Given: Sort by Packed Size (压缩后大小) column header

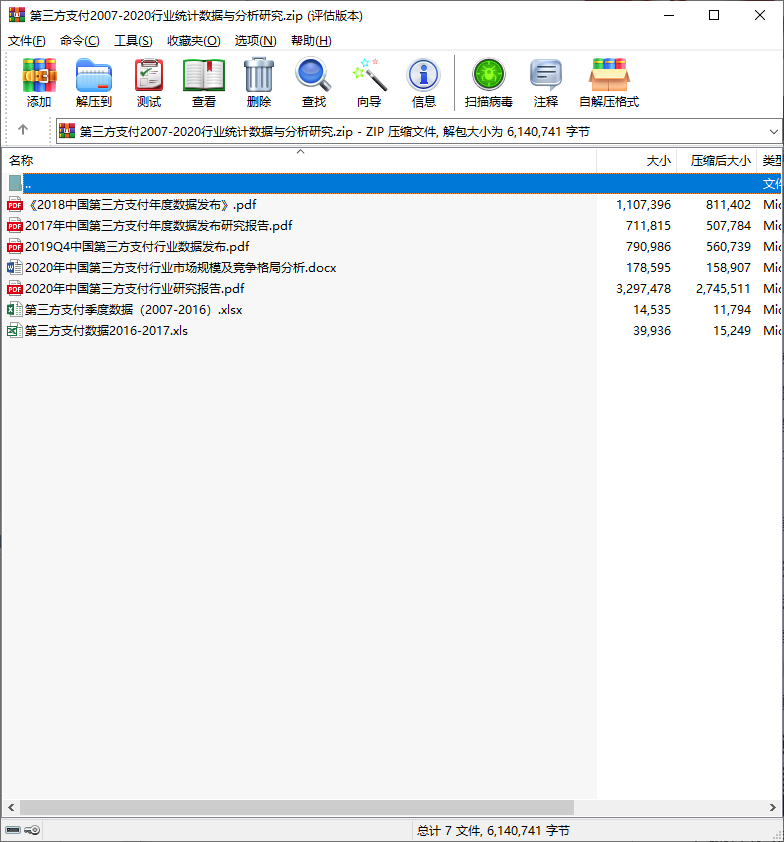Looking at the screenshot, I should [716, 161].
